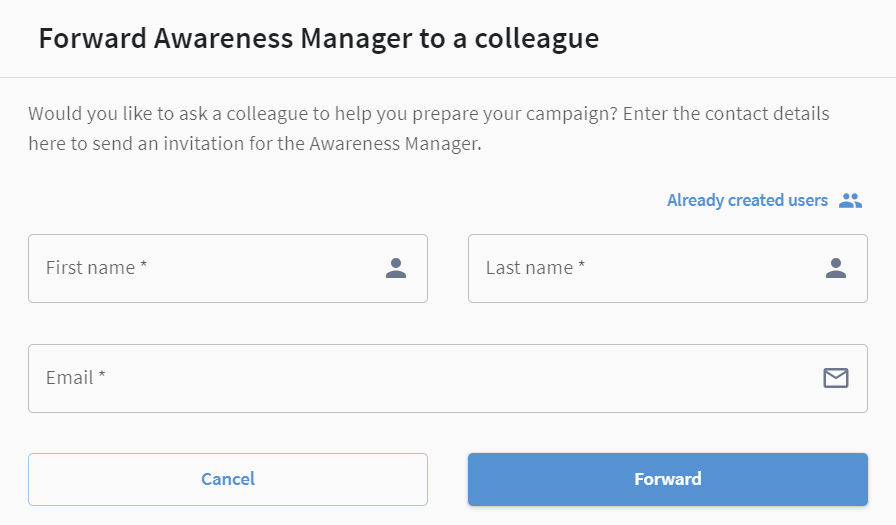Image resolution: width=896 pixels, height=525 pixels.
Task: Focus the First name input field
Action: click(228, 268)
